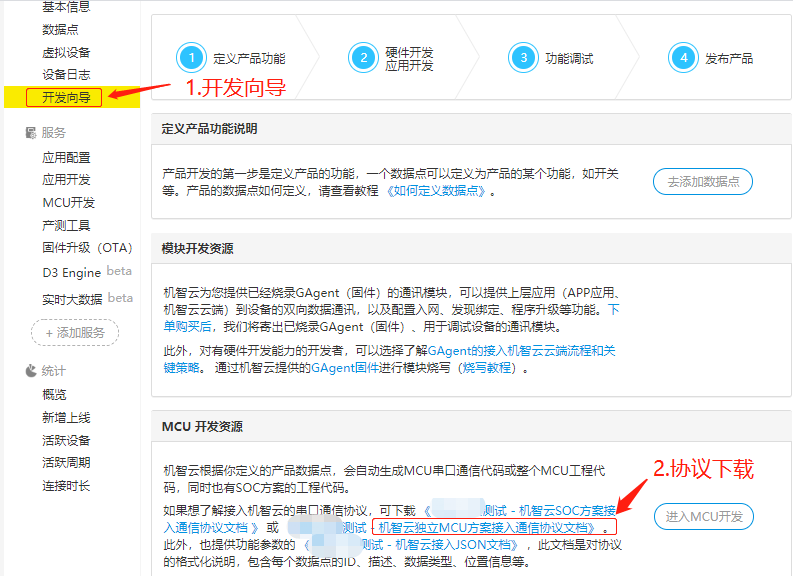Screen dimensions: 793x576
Task: Click the step 1 circle icon
Action: [x=191, y=58]
